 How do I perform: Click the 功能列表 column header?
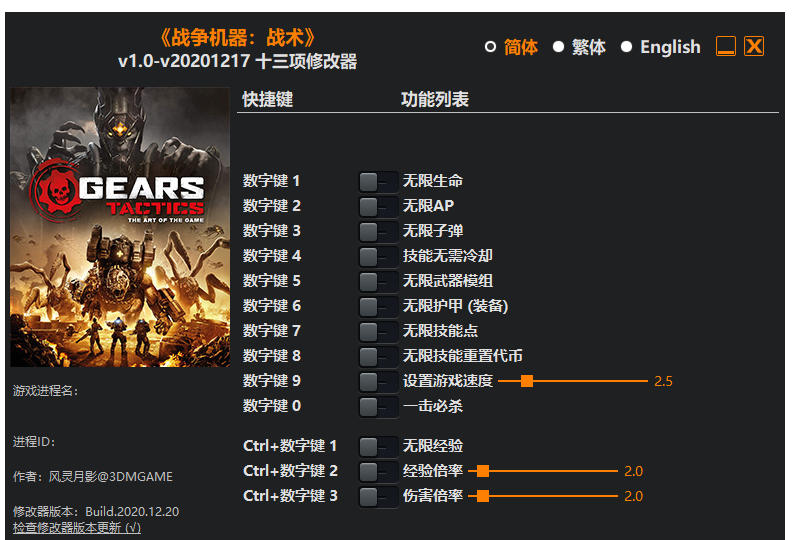point(435,99)
